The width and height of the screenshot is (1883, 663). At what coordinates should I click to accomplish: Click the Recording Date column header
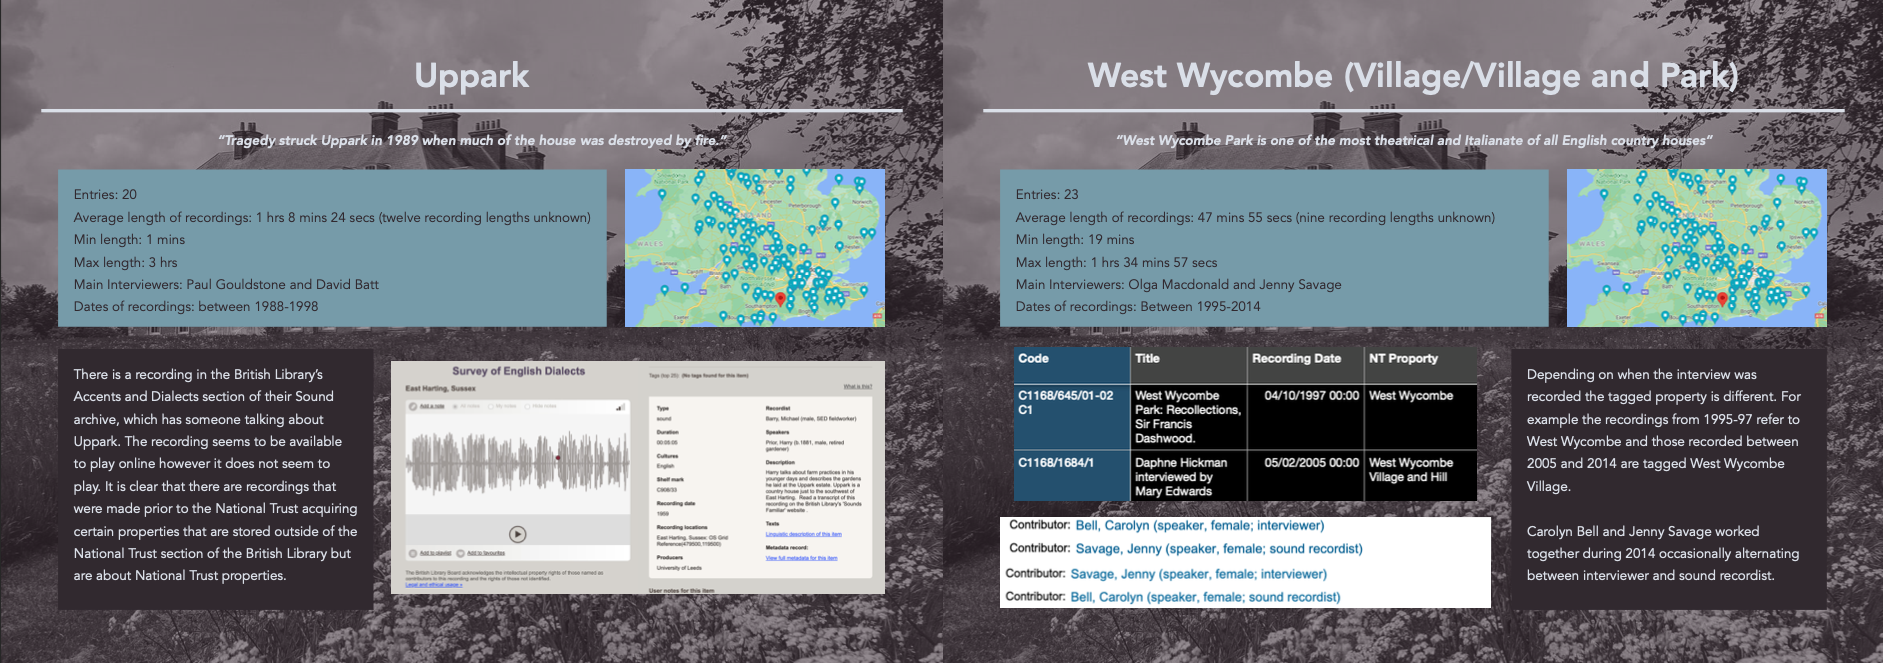click(1296, 359)
